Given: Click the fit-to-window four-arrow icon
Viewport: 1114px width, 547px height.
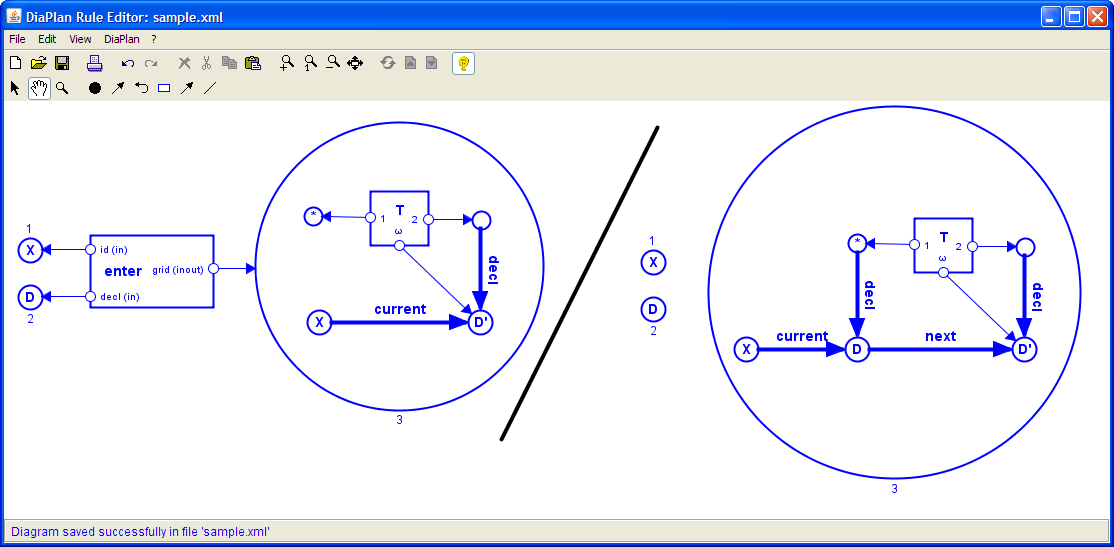Looking at the screenshot, I should tap(355, 63).
